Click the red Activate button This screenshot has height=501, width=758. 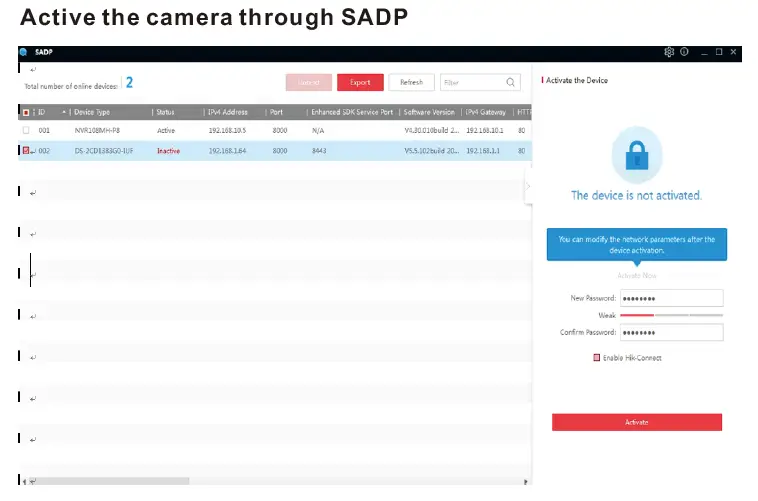point(637,422)
